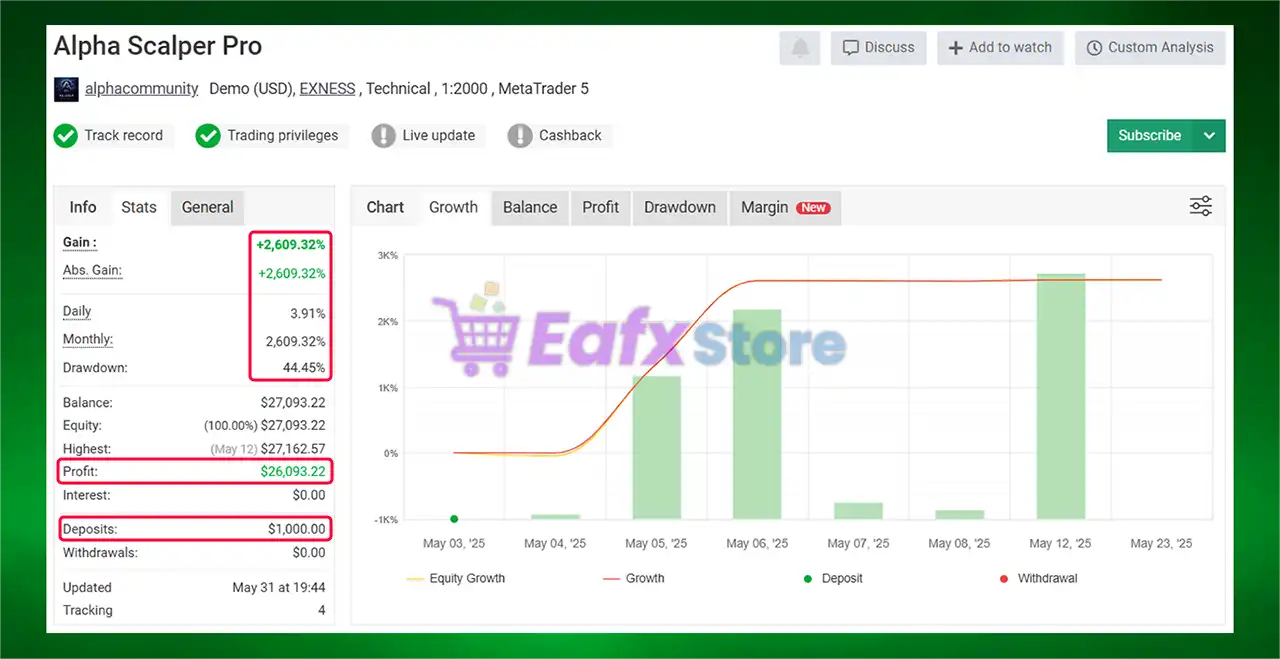This screenshot has height=659, width=1280.
Task: Open the Margin tab marked New
Action: tap(785, 207)
